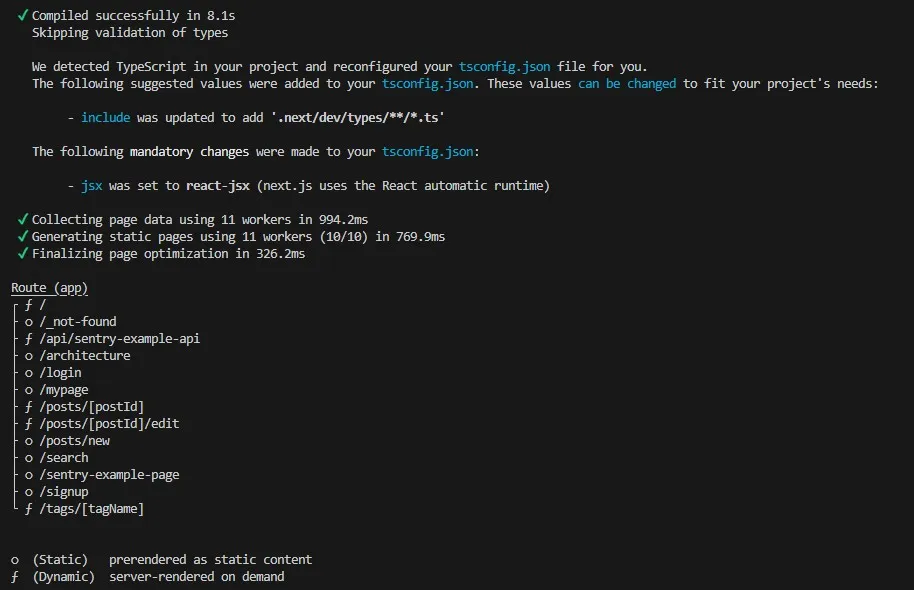
Task: Select the /posts/[postId]/edit route entry
Action: (109, 424)
